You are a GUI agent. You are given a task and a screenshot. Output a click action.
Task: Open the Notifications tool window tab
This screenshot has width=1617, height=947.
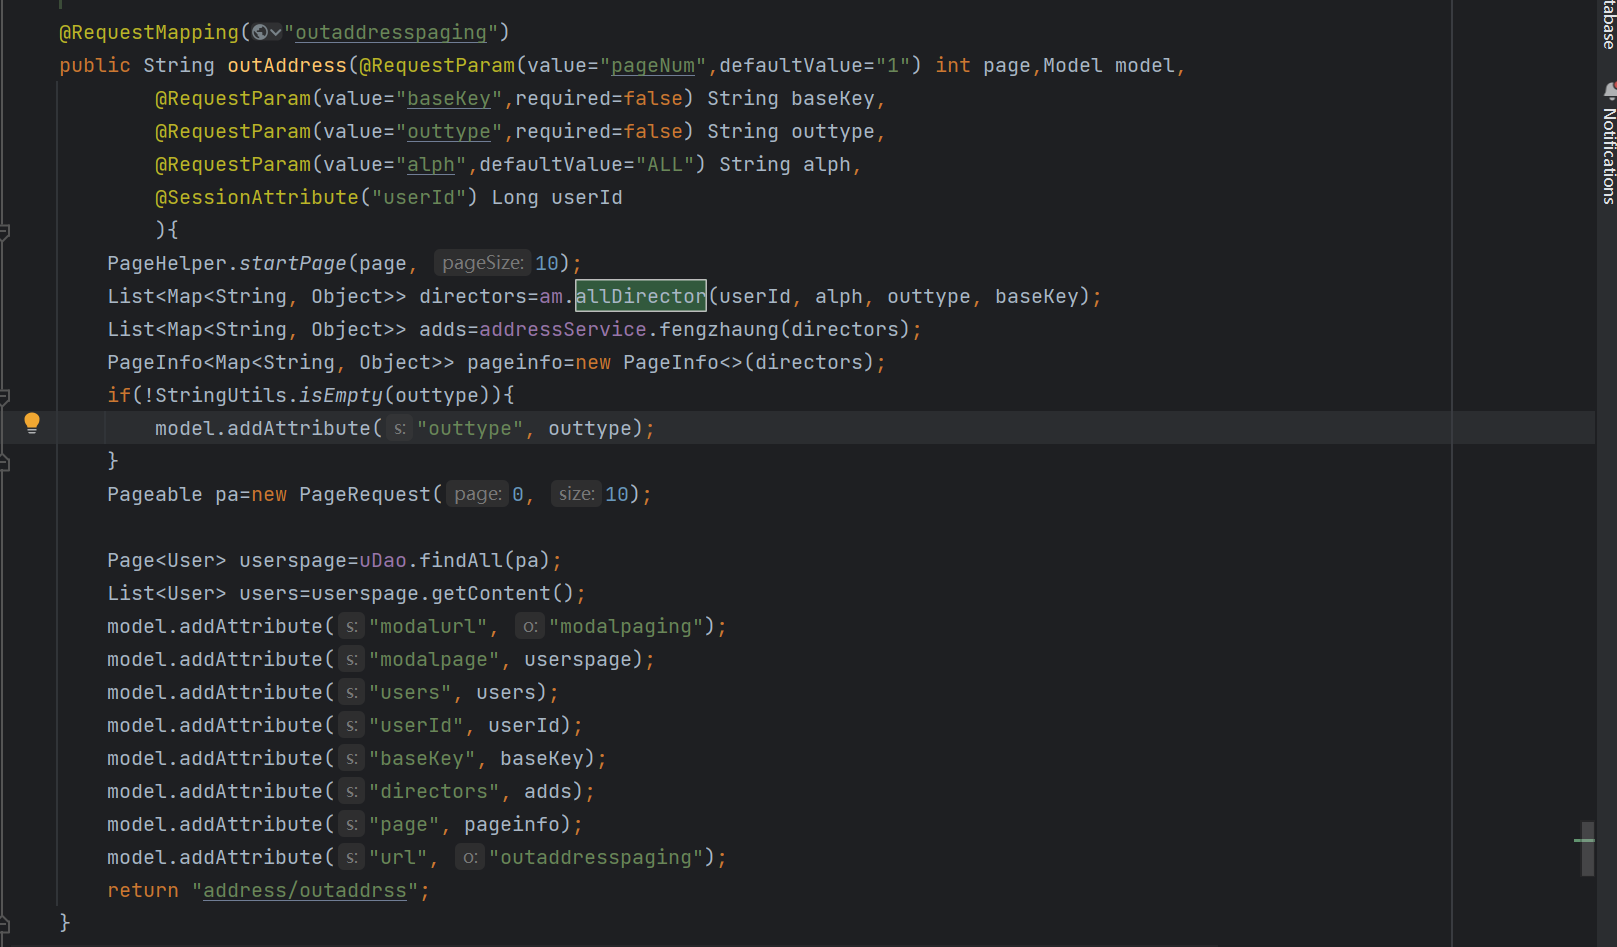click(x=1608, y=155)
